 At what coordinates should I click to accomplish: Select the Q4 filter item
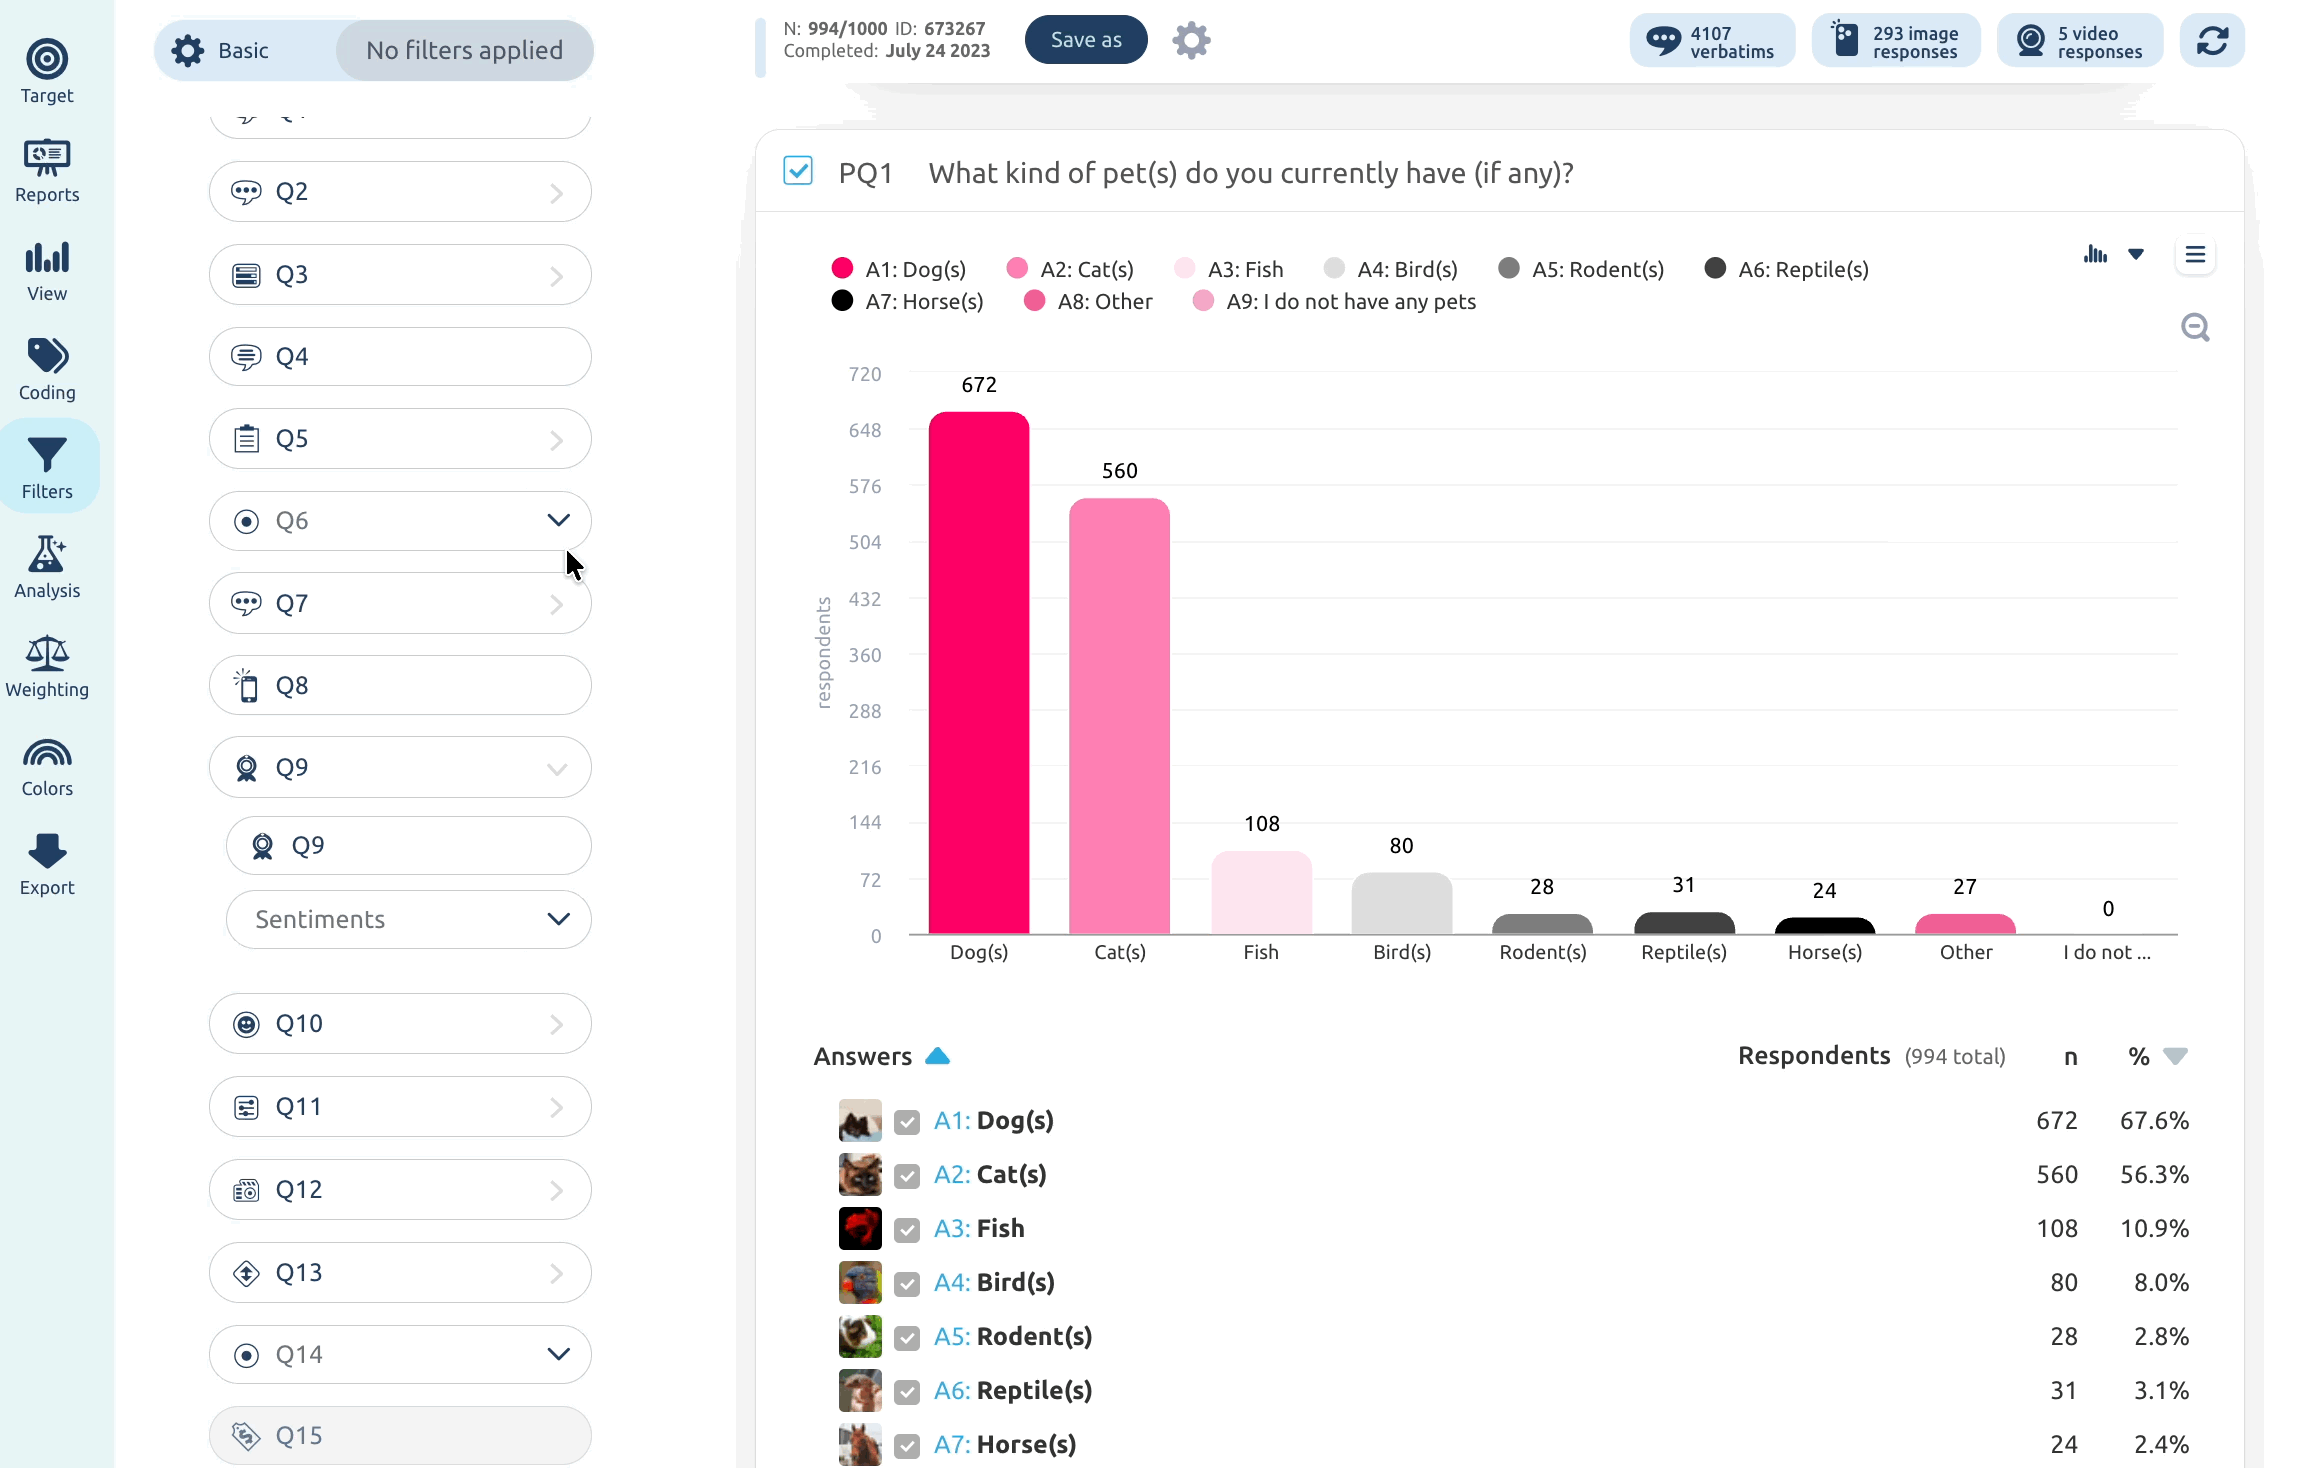point(400,356)
